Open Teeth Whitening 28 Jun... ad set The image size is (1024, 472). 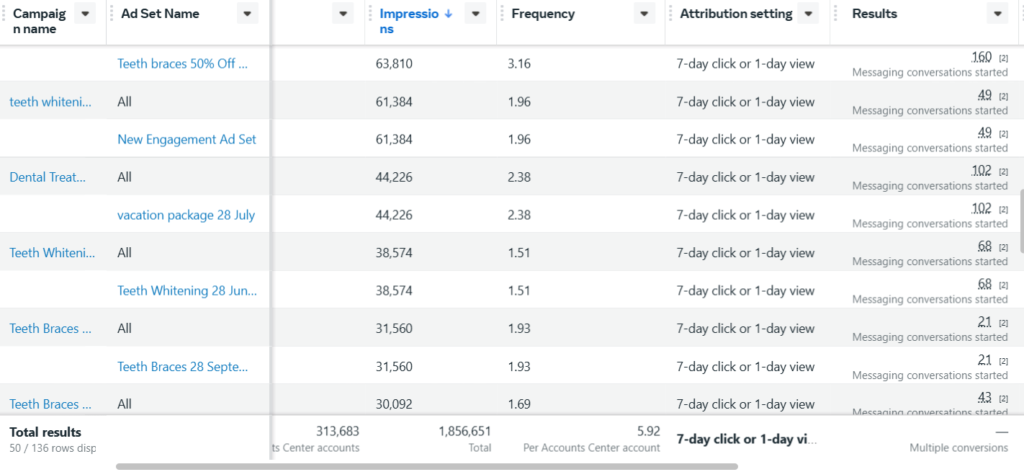186,291
